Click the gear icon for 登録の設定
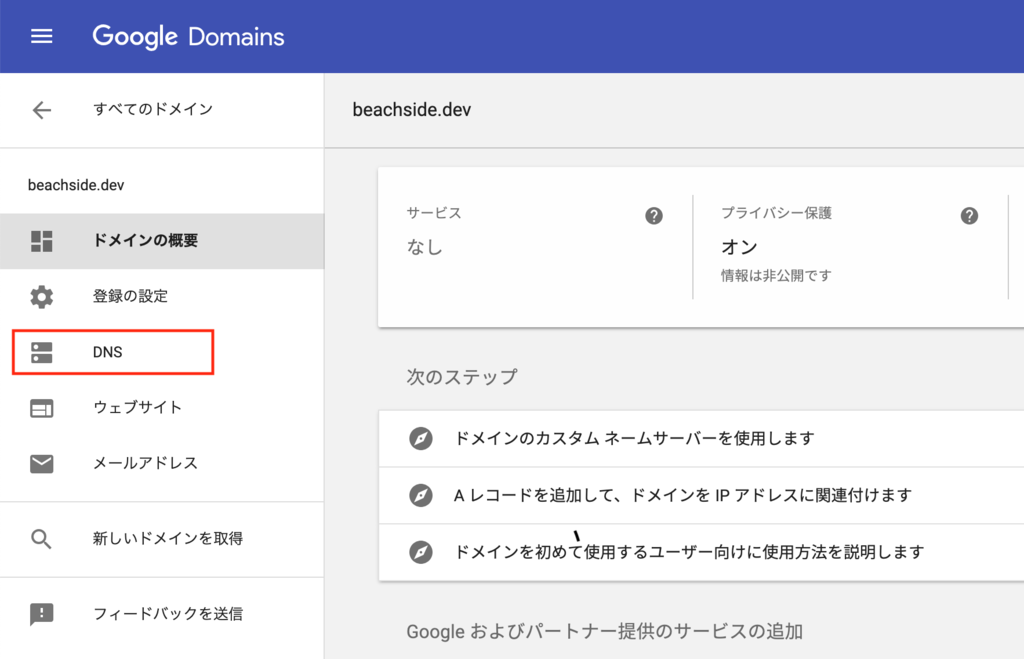Screen dimensions: 1024x659 (42, 297)
